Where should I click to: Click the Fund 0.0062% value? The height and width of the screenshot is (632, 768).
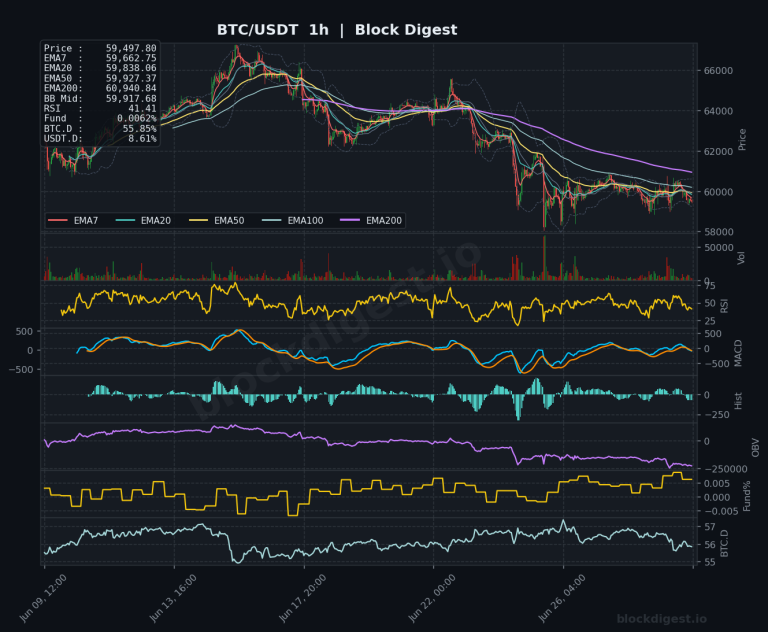click(137, 119)
